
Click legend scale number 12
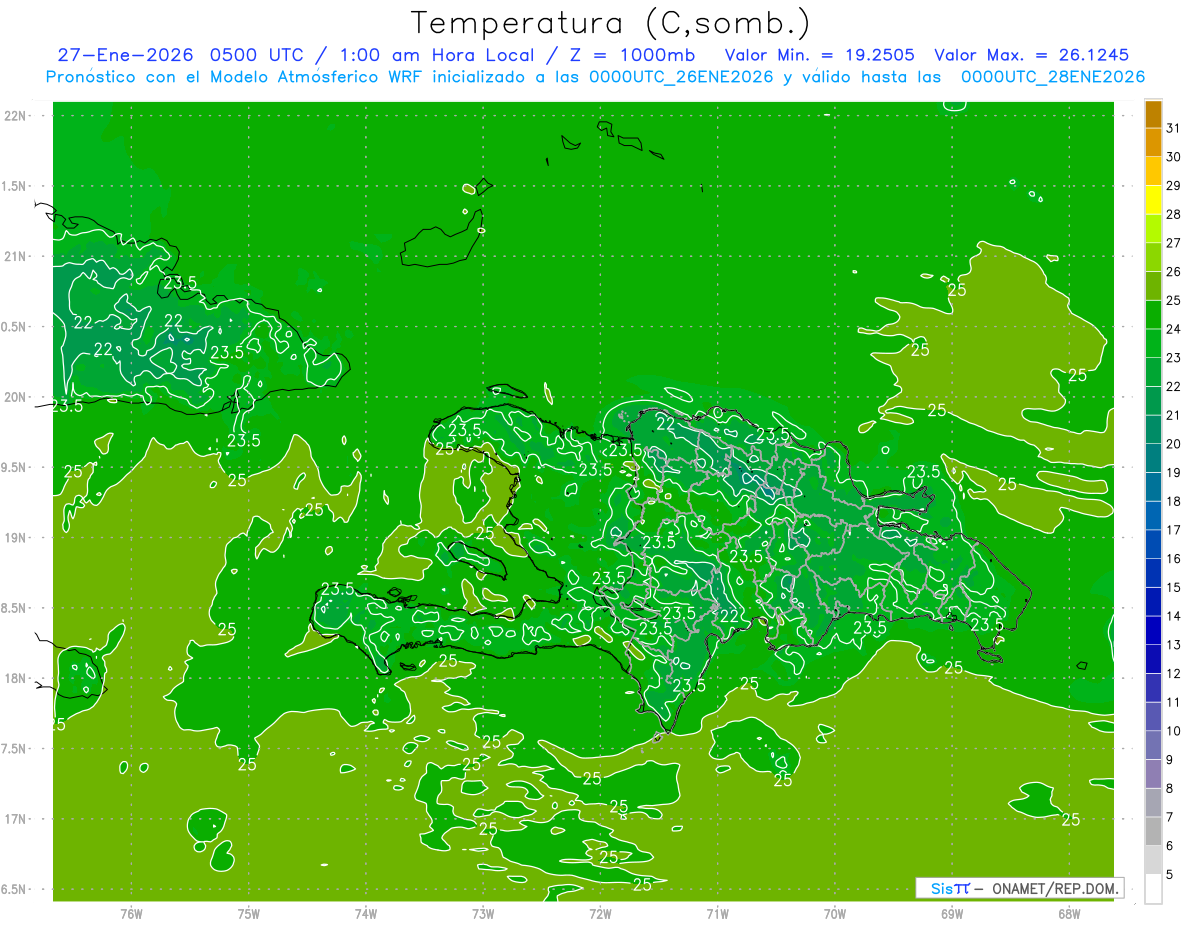click(1173, 673)
